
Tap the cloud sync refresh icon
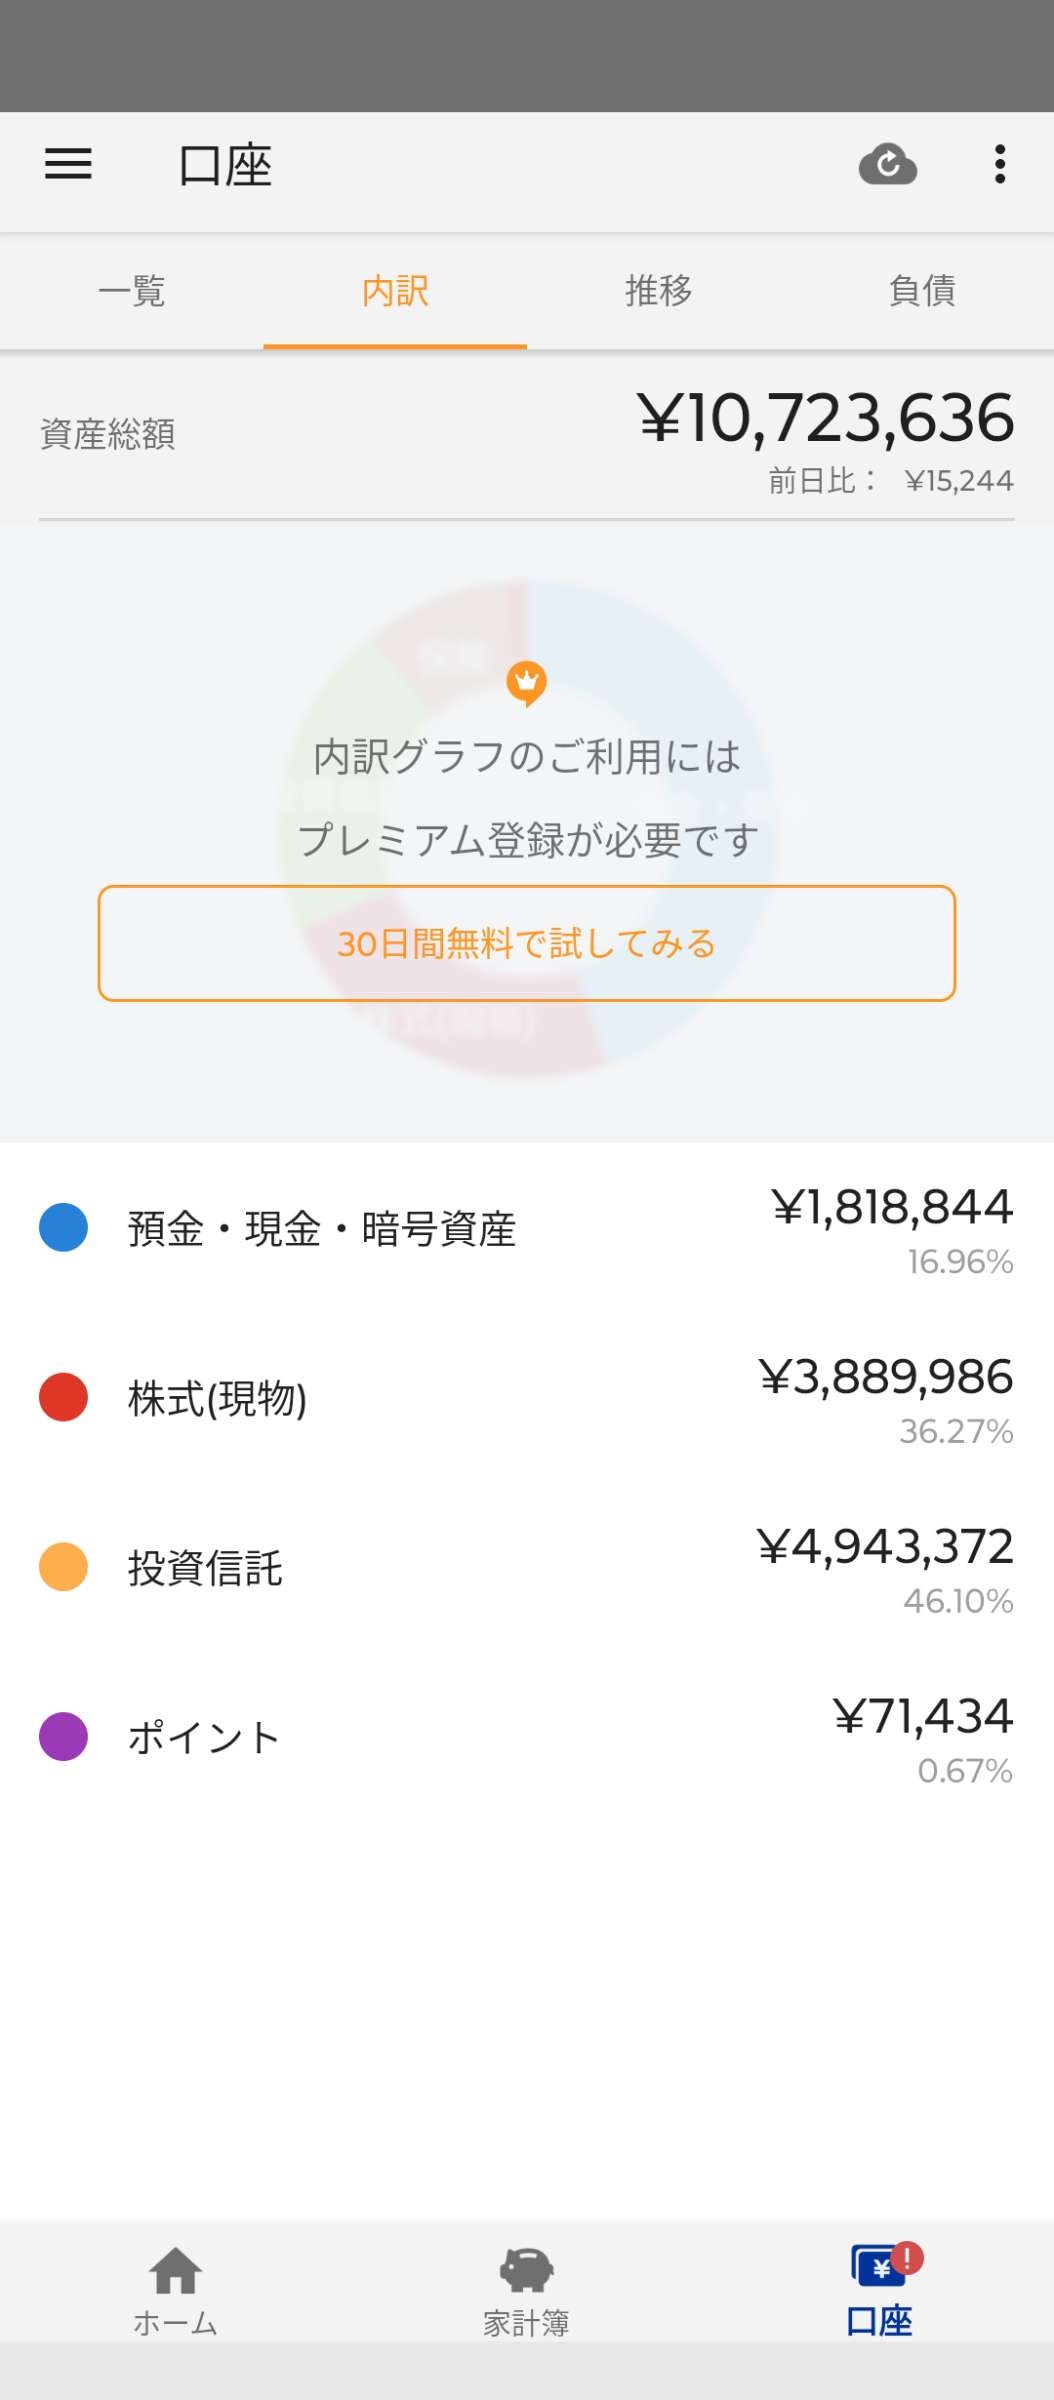coord(887,165)
